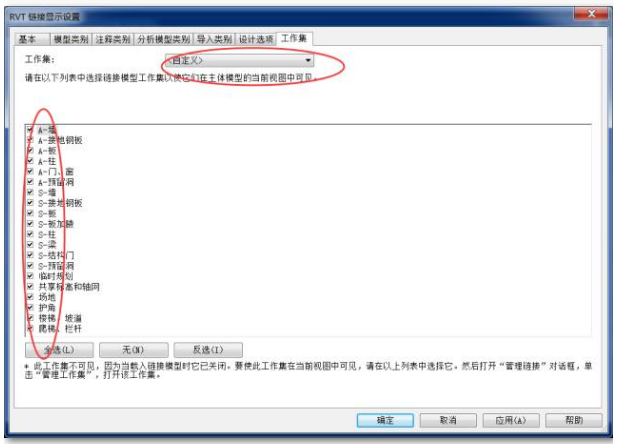Go to the 导入类别 tab
The height and width of the screenshot is (444, 619).
tap(214, 39)
